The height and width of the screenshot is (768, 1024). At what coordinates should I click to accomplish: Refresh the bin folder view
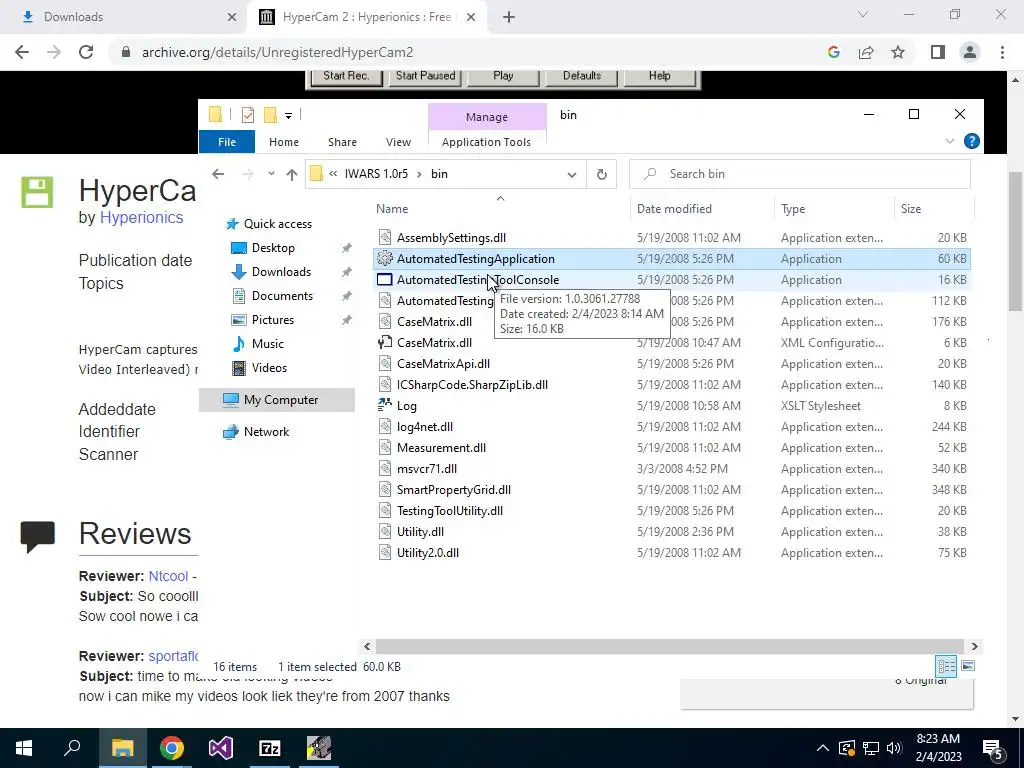601,174
